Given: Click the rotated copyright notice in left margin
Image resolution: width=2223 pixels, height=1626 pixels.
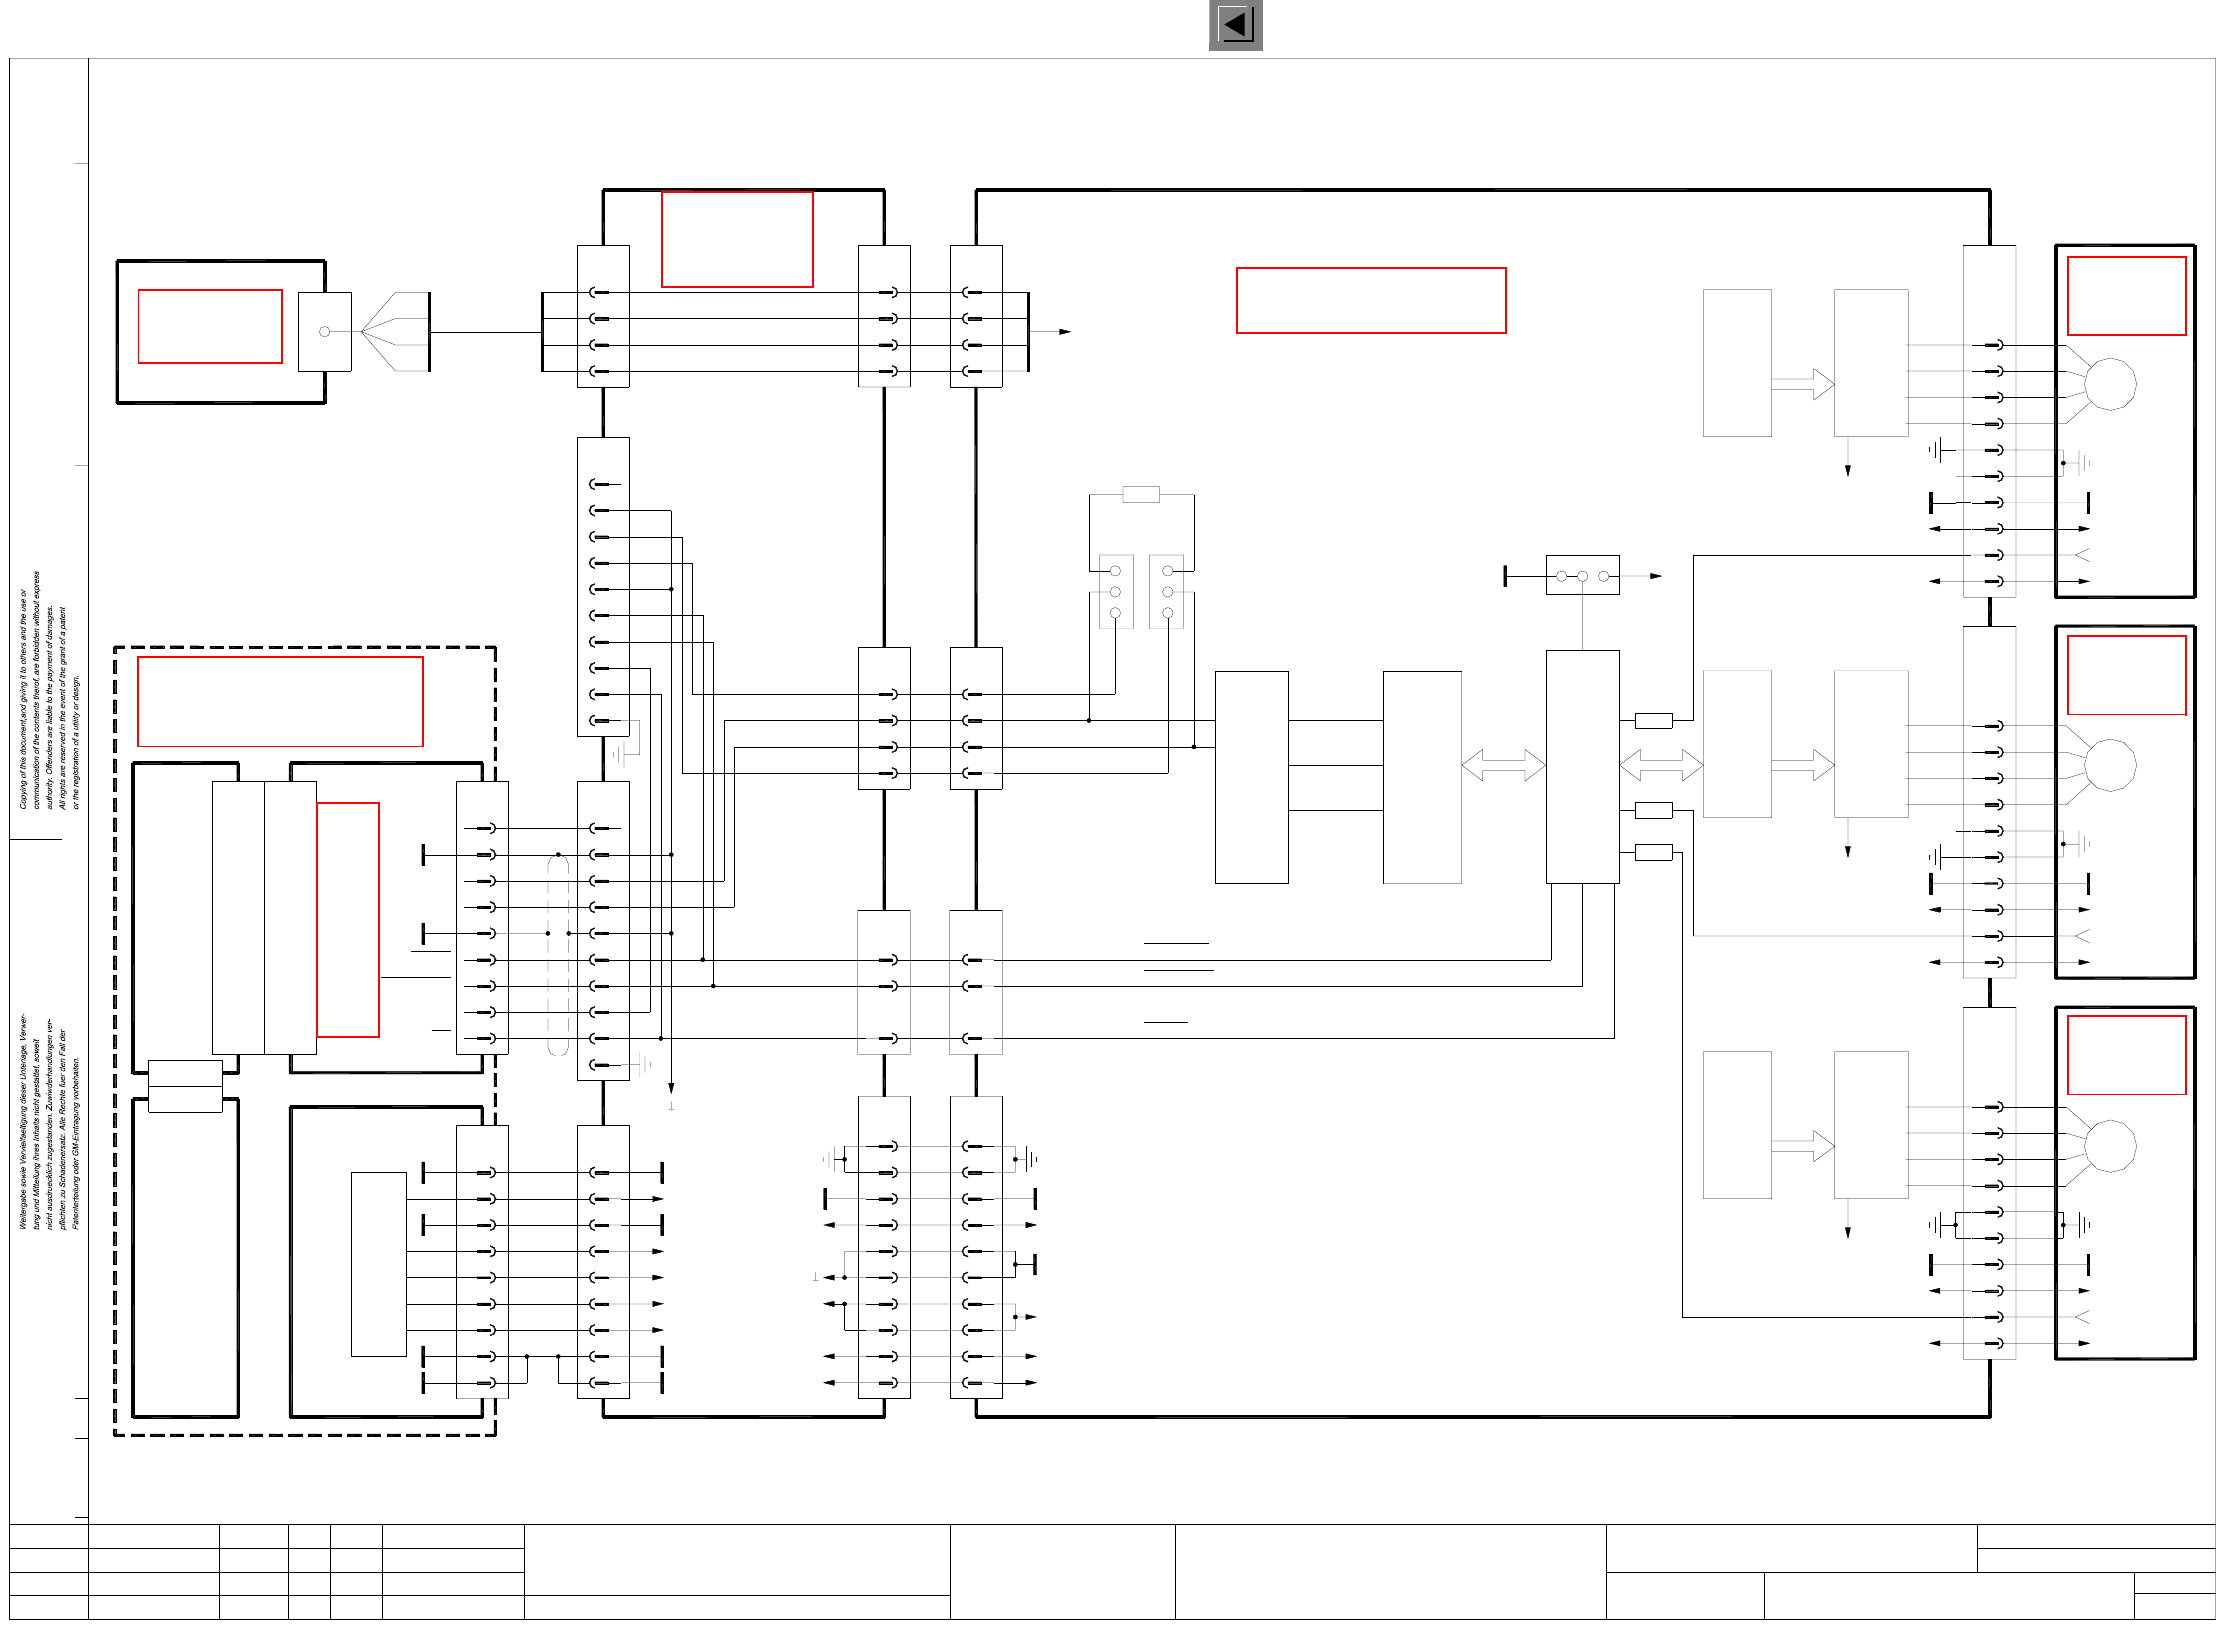Looking at the screenshot, I should click(x=48, y=690).
